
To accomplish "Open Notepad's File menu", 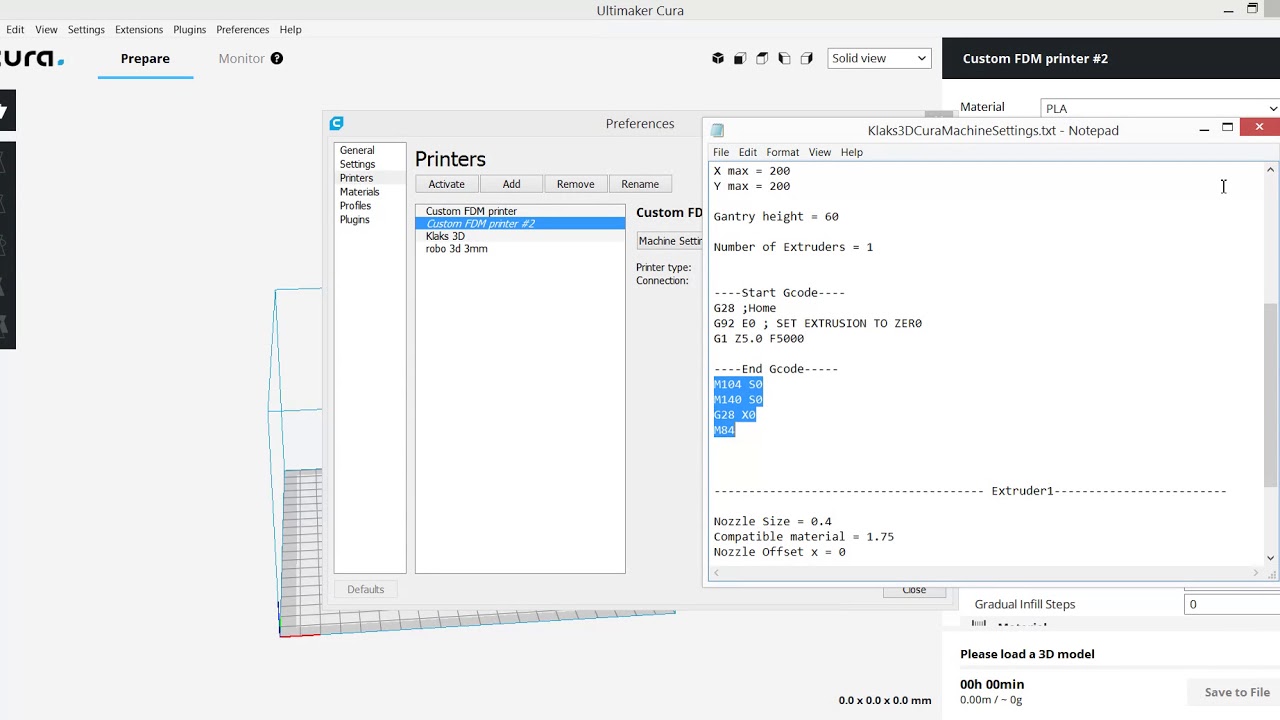I will pyautogui.click(x=720, y=152).
